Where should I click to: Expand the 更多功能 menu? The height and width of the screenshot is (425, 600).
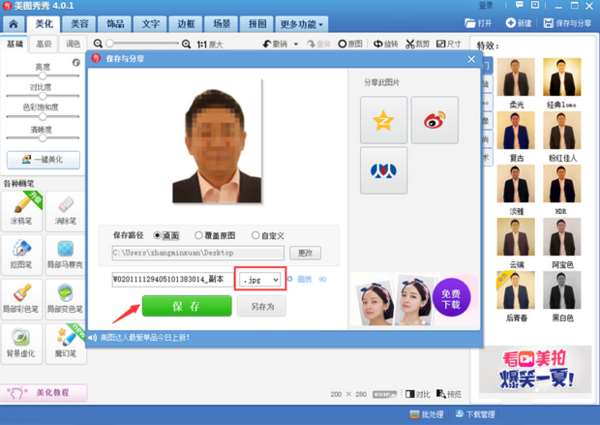click(302, 24)
